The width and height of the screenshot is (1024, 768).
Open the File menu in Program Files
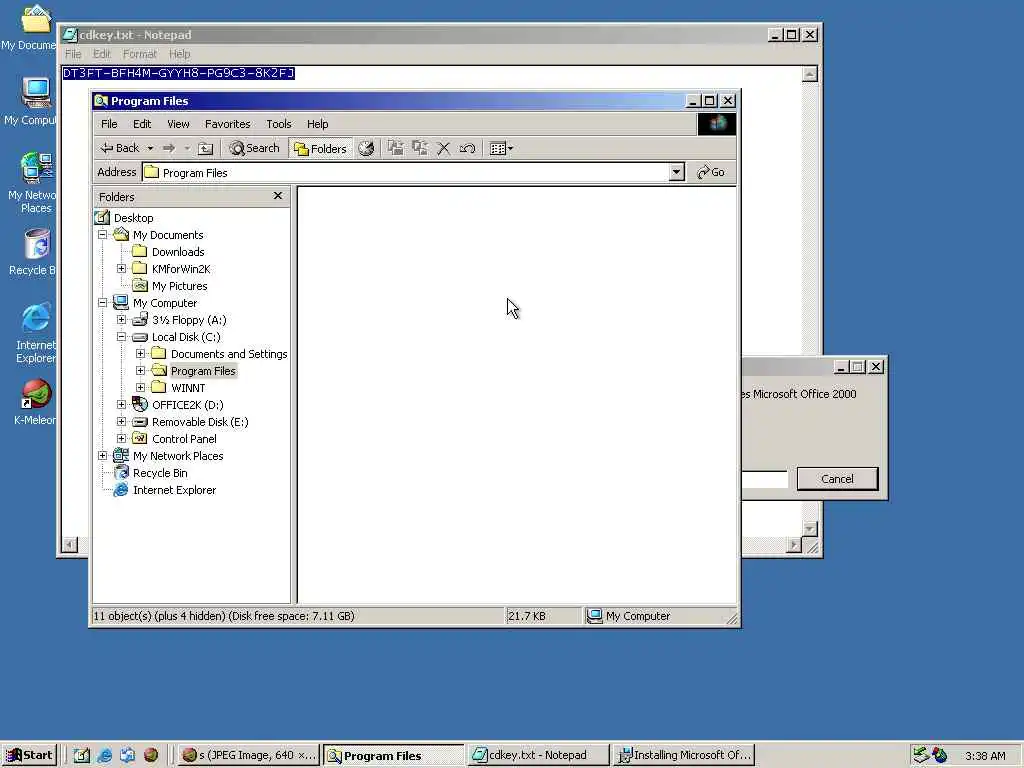[x=109, y=124]
